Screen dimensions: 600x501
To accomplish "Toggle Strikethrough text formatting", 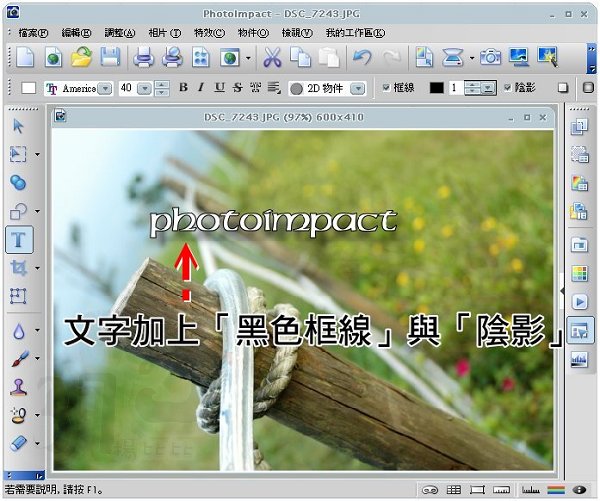I will [238, 88].
